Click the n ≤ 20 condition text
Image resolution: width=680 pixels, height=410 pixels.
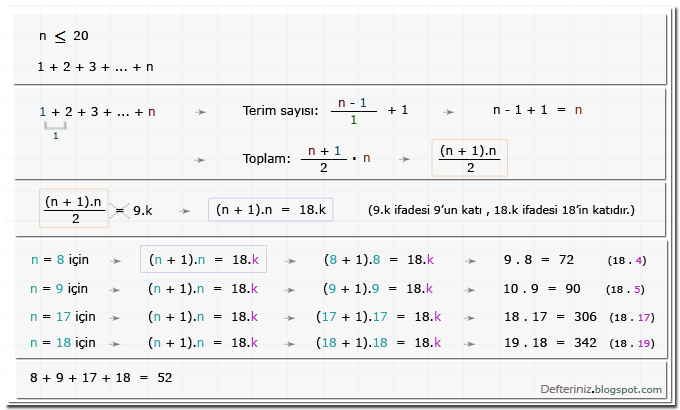click(x=63, y=36)
